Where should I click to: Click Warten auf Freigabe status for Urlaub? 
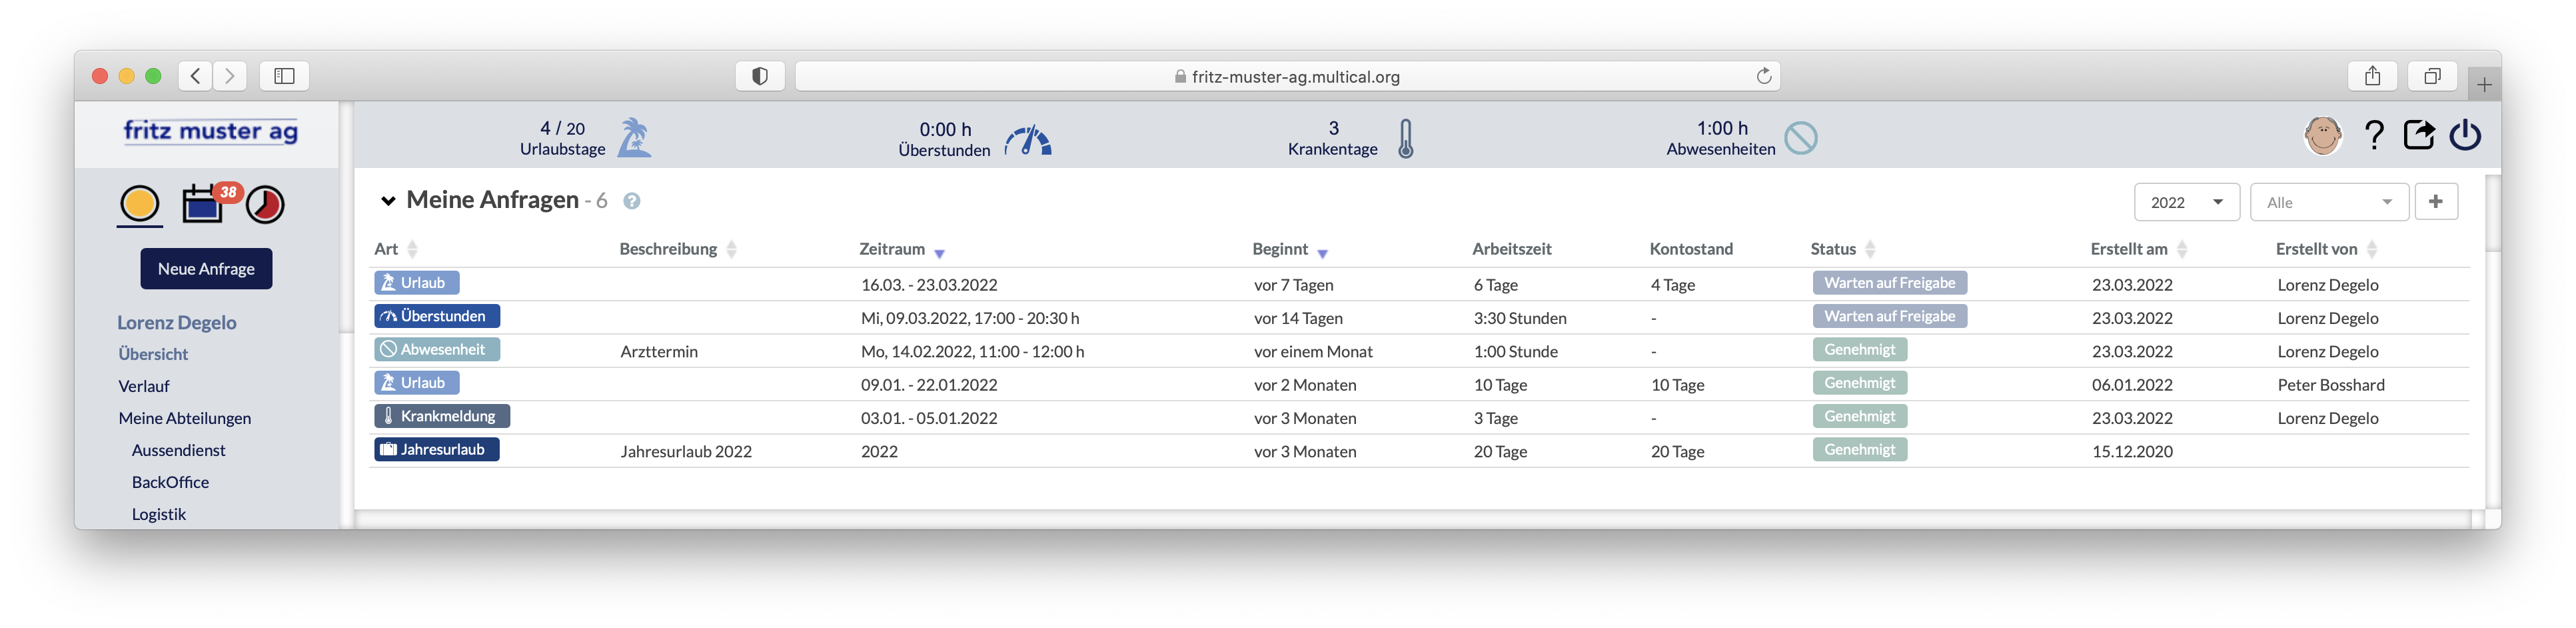[1889, 283]
